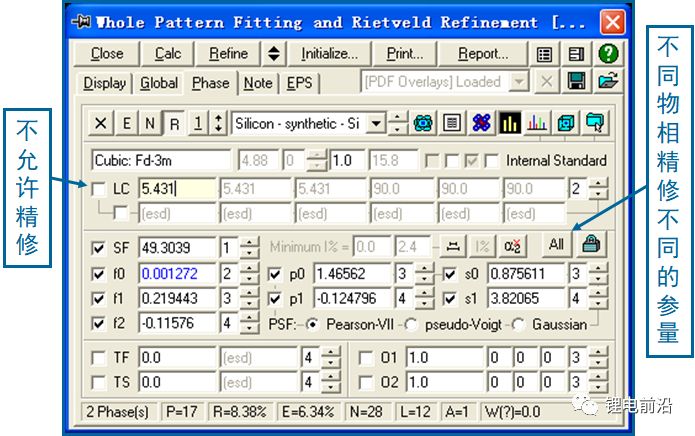This screenshot has width=695, height=436.
Task: Open the EPS tab
Action: click(299, 83)
